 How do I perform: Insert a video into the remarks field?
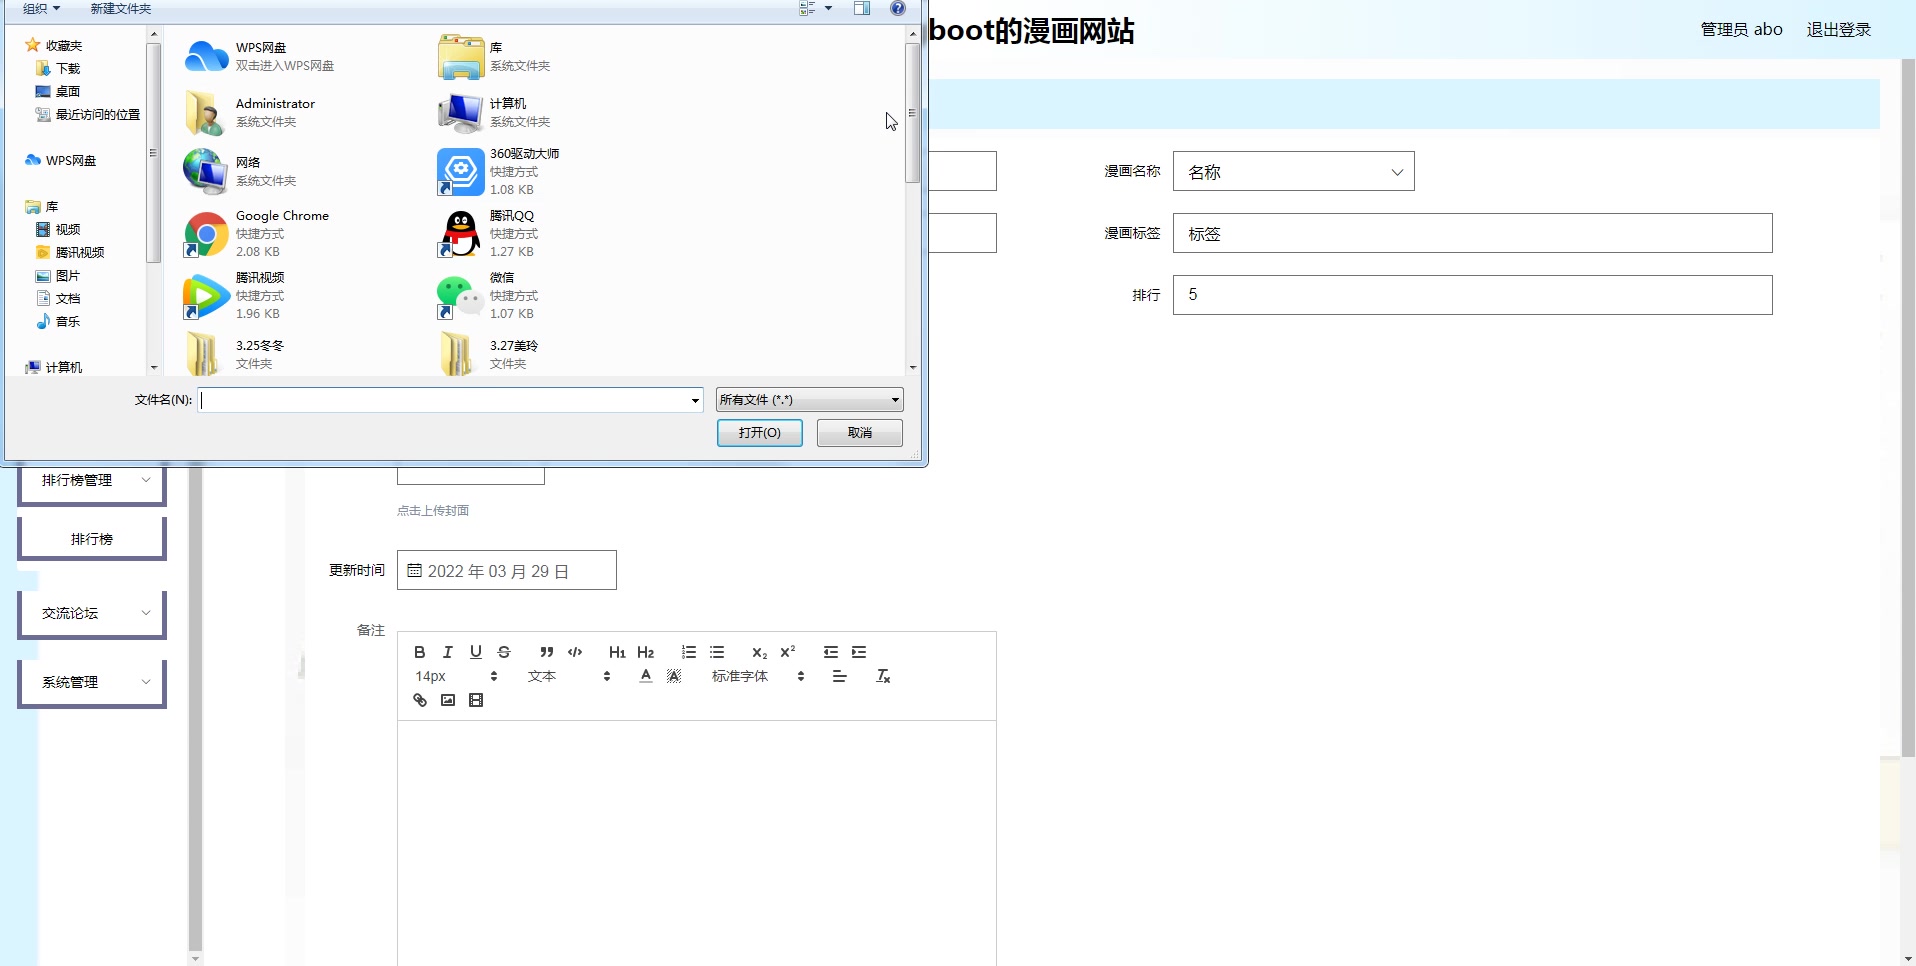click(475, 699)
